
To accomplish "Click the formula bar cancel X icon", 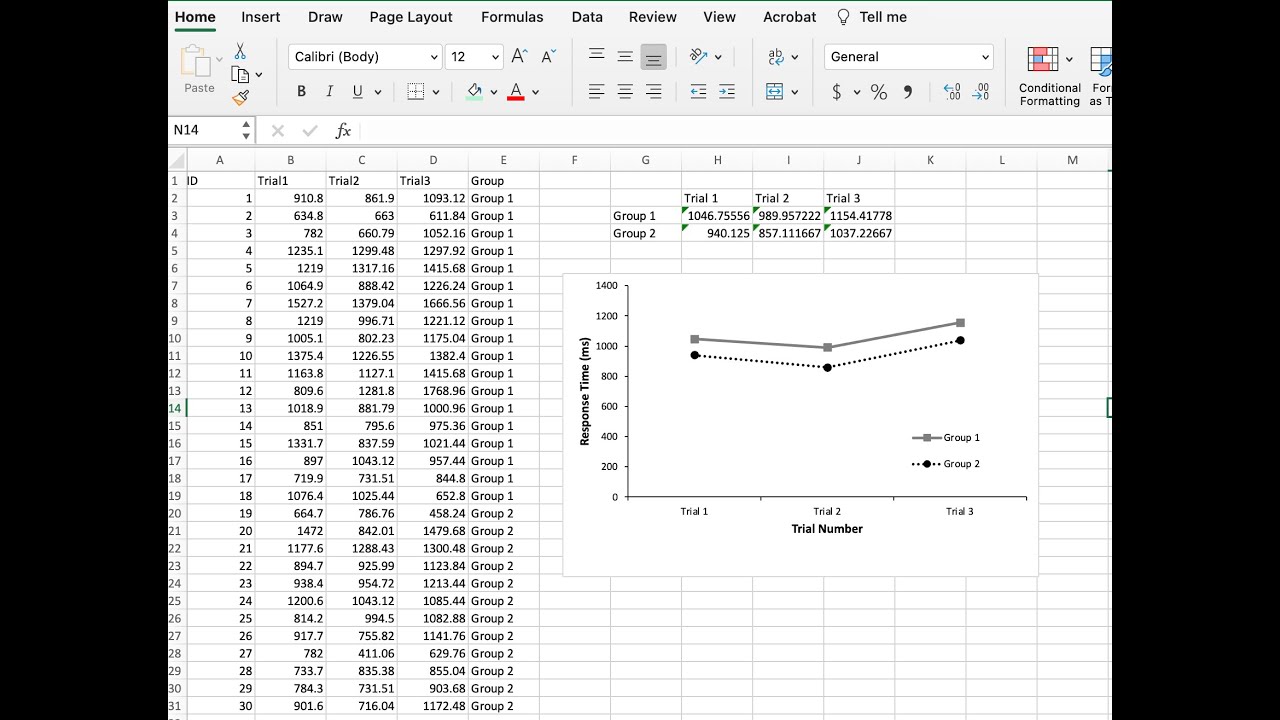I will (x=278, y=131).
